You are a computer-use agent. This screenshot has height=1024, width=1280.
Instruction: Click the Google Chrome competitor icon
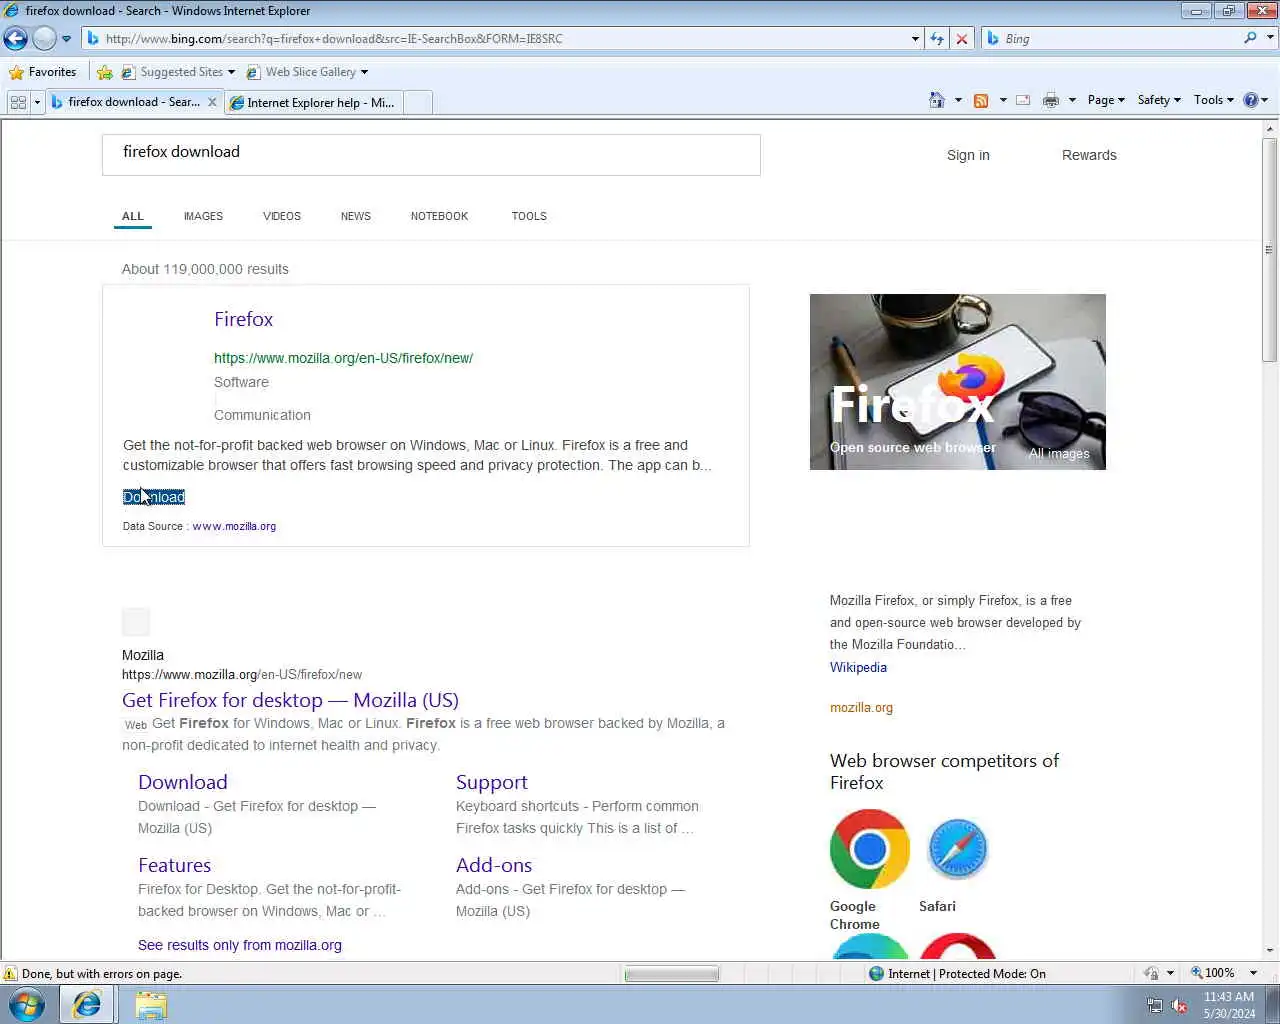click(x=870, y=849)
